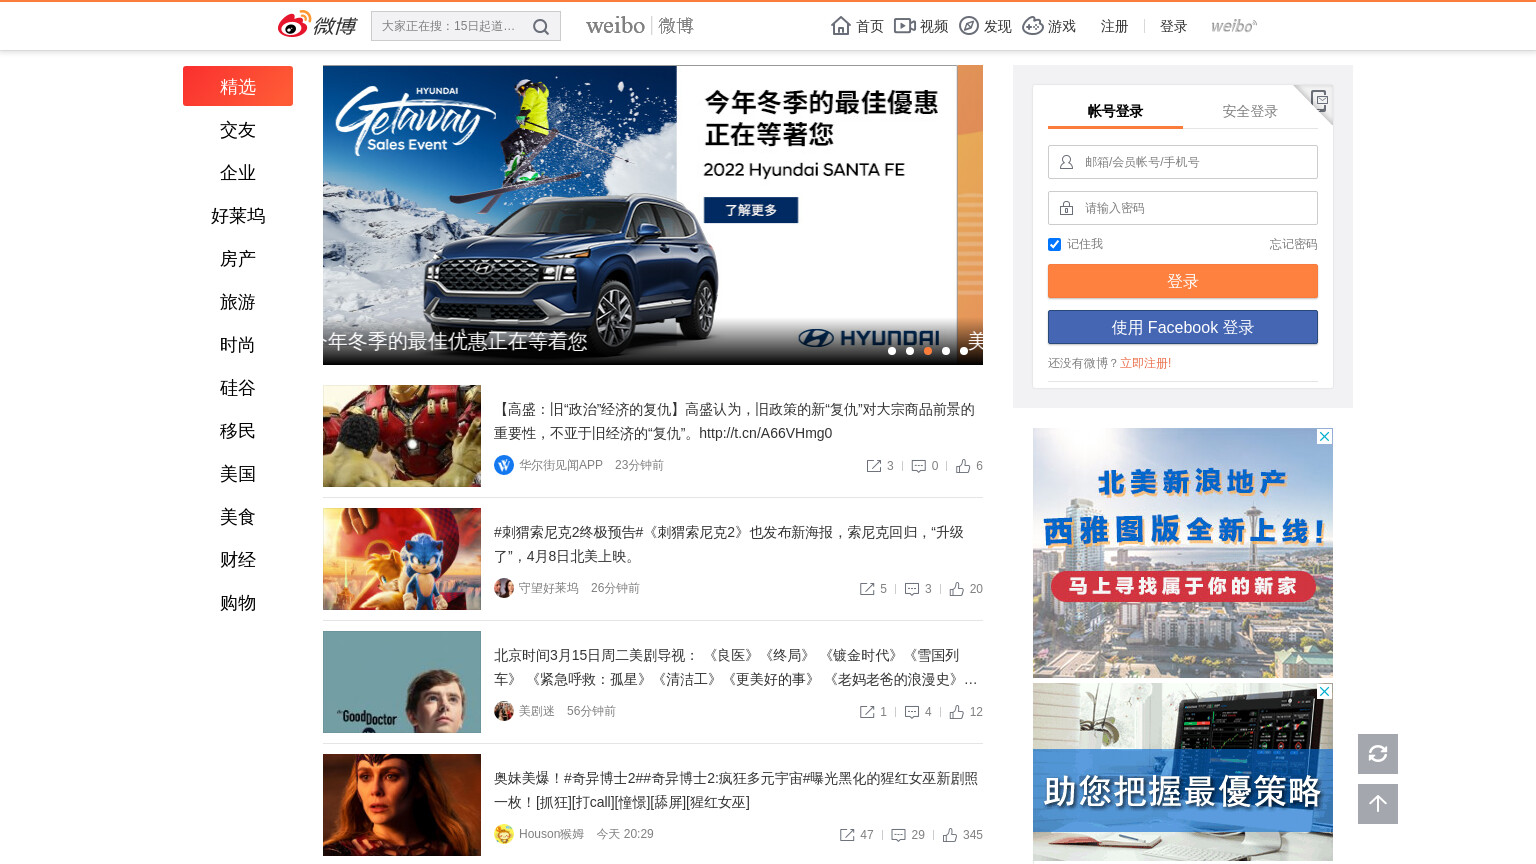The width and height of the screenshot is (1536, 864).
Task: Click Houson猴姆 avatar icon
Action: tap(504, 834)
